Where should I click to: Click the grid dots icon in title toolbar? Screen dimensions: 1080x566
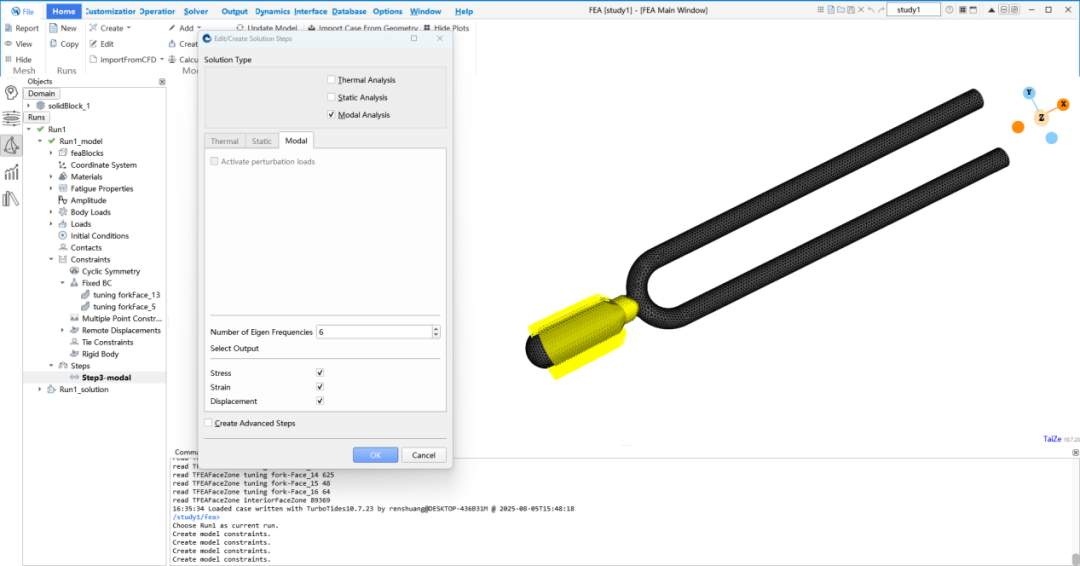click(x=820, y=10)
